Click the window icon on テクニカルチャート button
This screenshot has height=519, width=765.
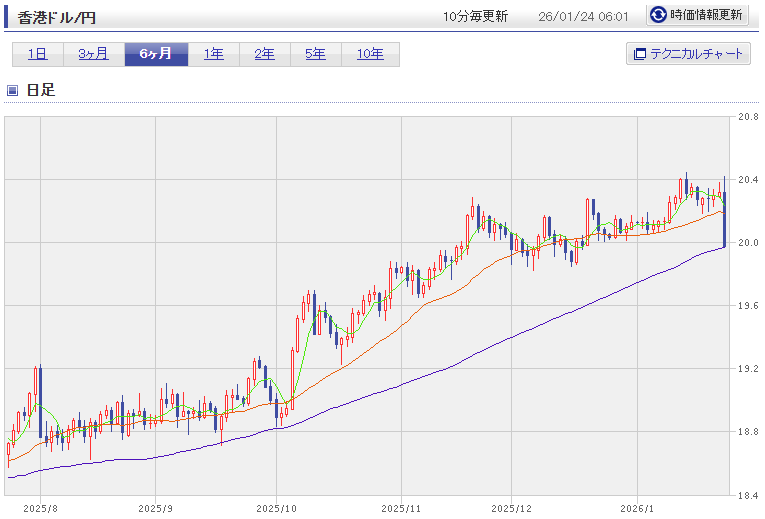638,54
